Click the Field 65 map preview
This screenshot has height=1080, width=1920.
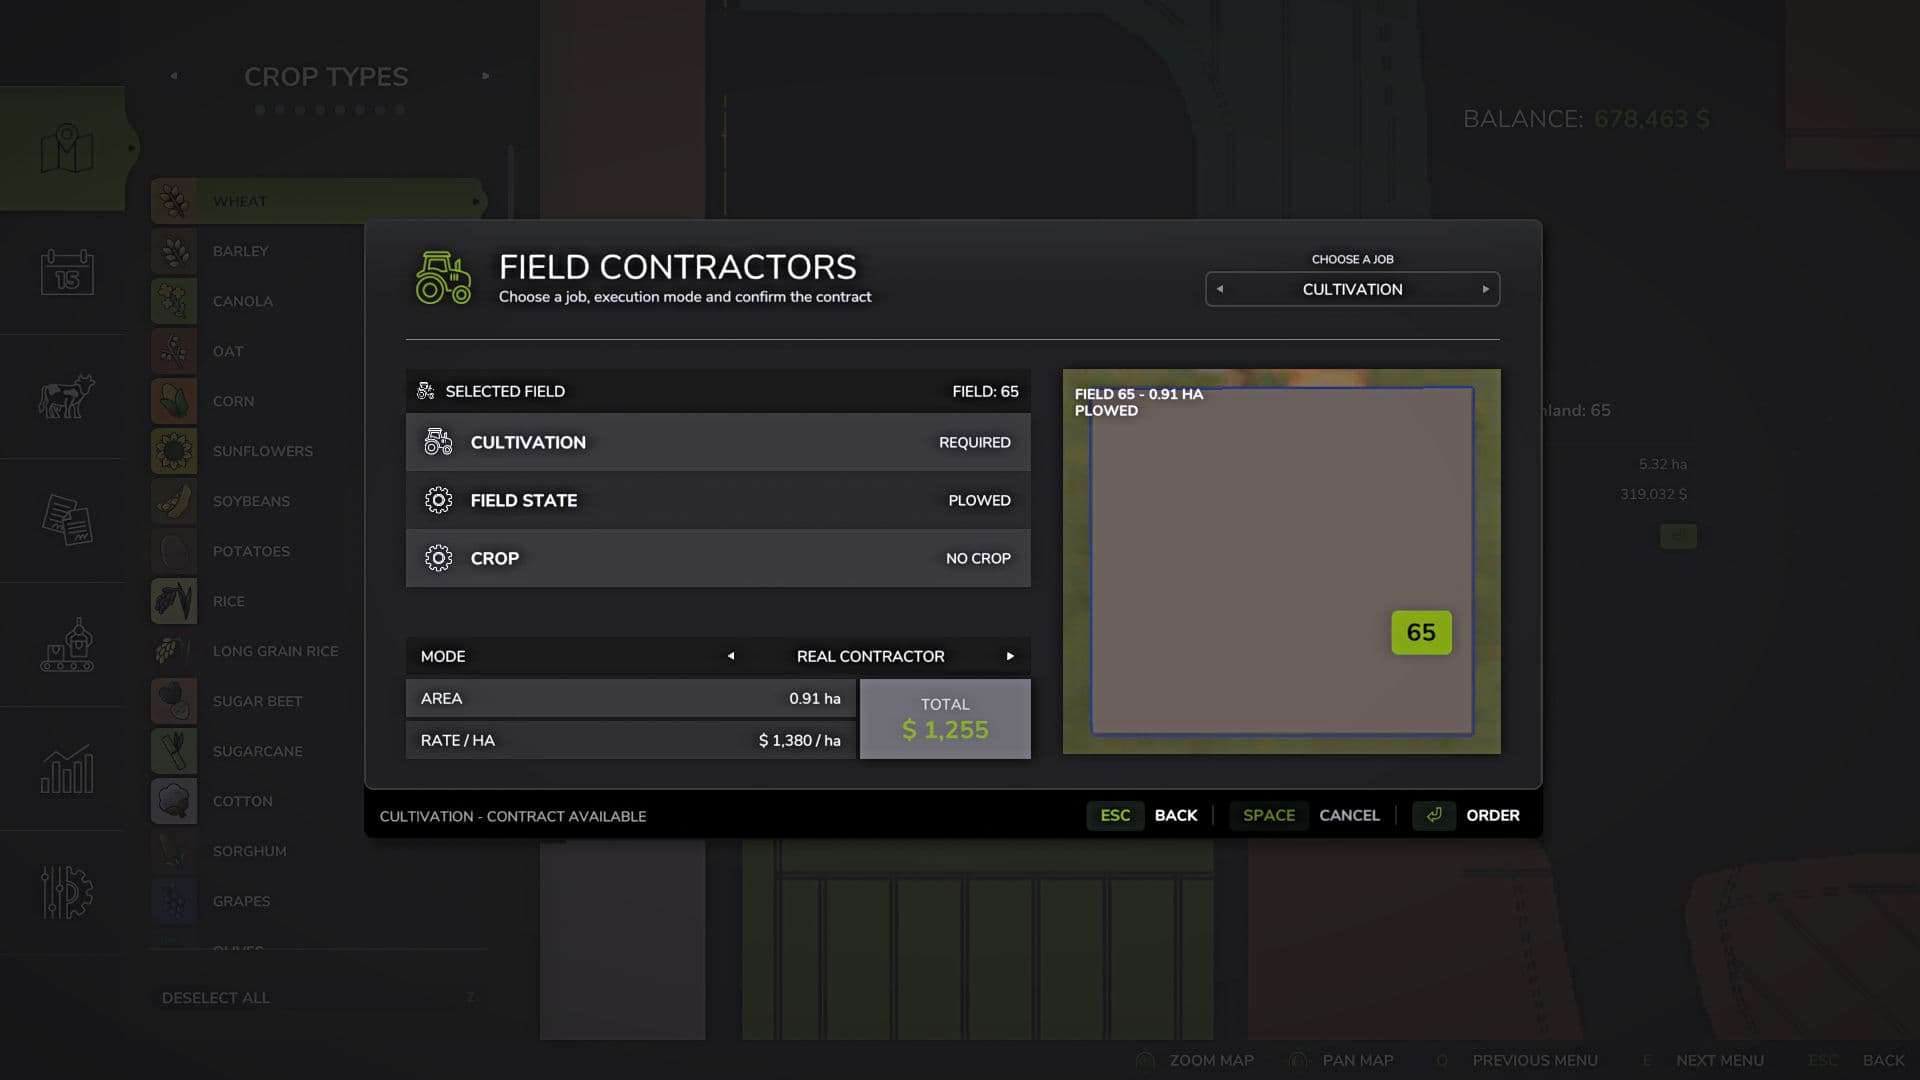(1281, 561)
